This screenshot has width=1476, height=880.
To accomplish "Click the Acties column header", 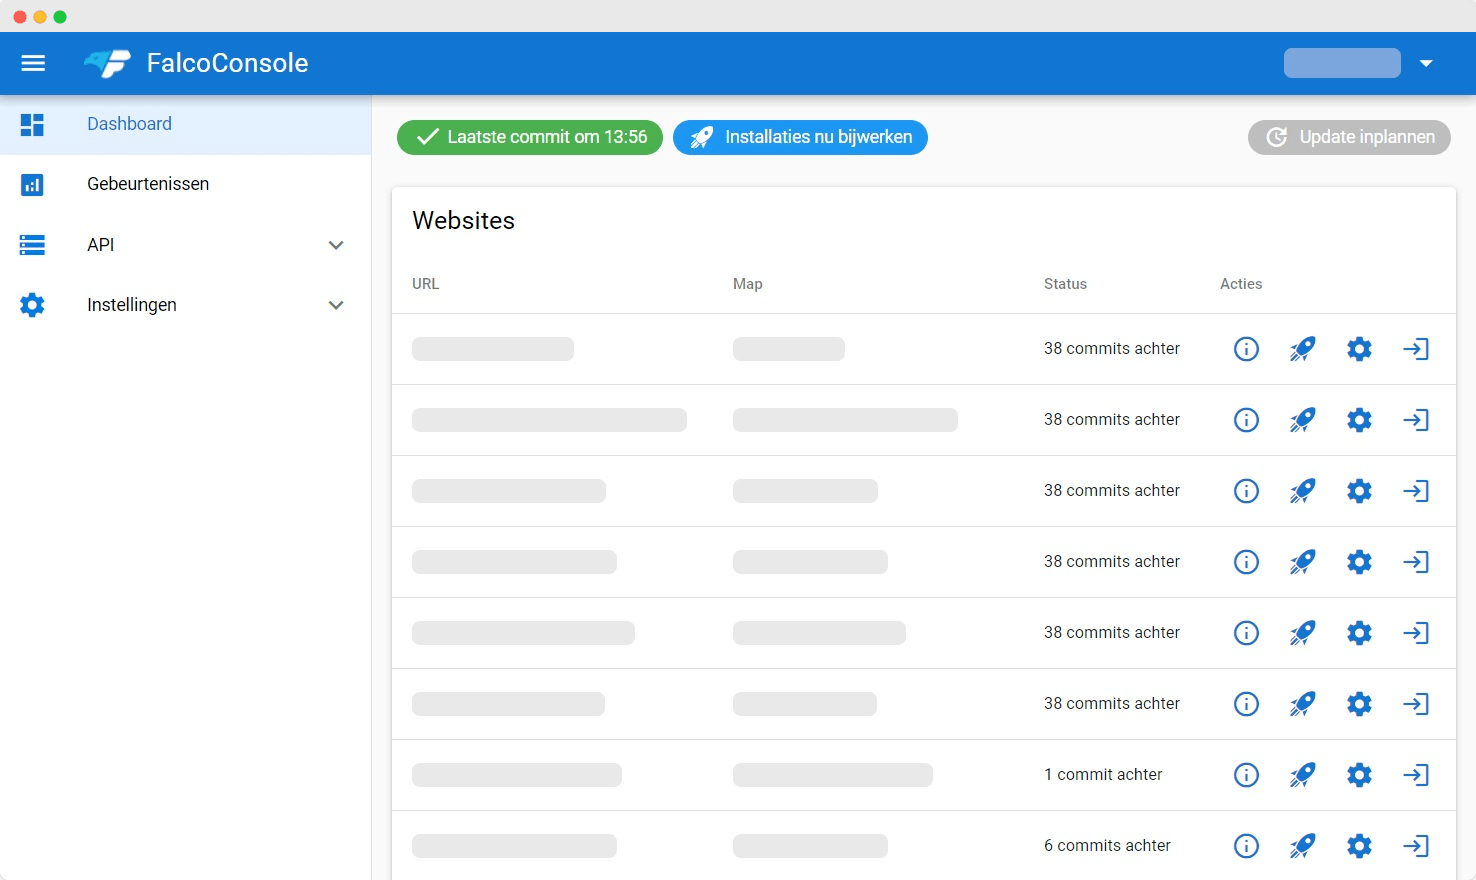I will (1241, 284).
